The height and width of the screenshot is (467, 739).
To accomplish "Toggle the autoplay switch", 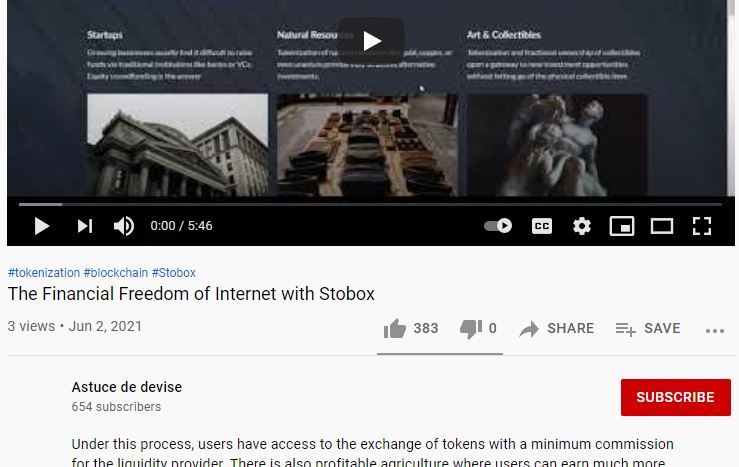I will pos(498,226).
